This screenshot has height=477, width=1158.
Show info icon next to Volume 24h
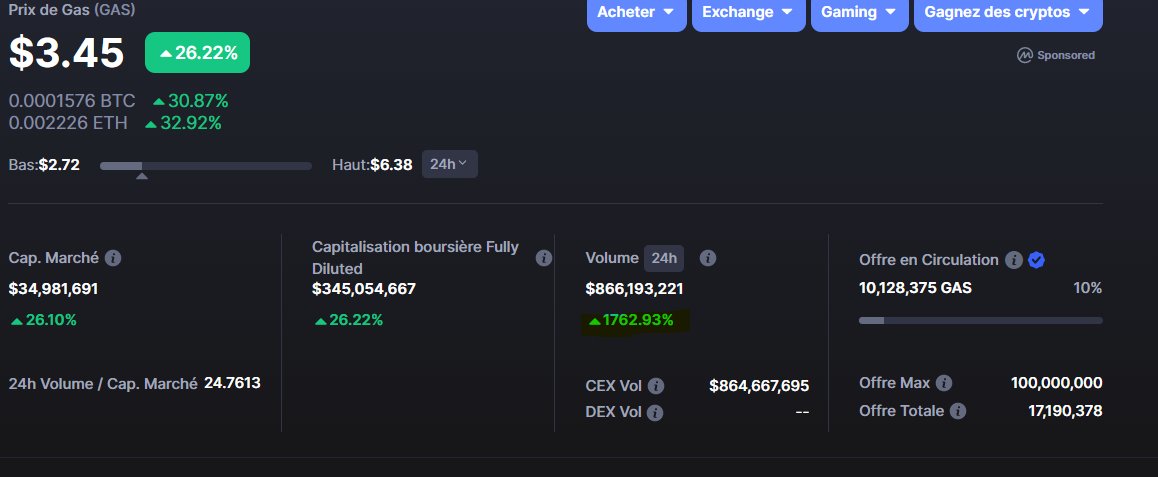[708, 258]
